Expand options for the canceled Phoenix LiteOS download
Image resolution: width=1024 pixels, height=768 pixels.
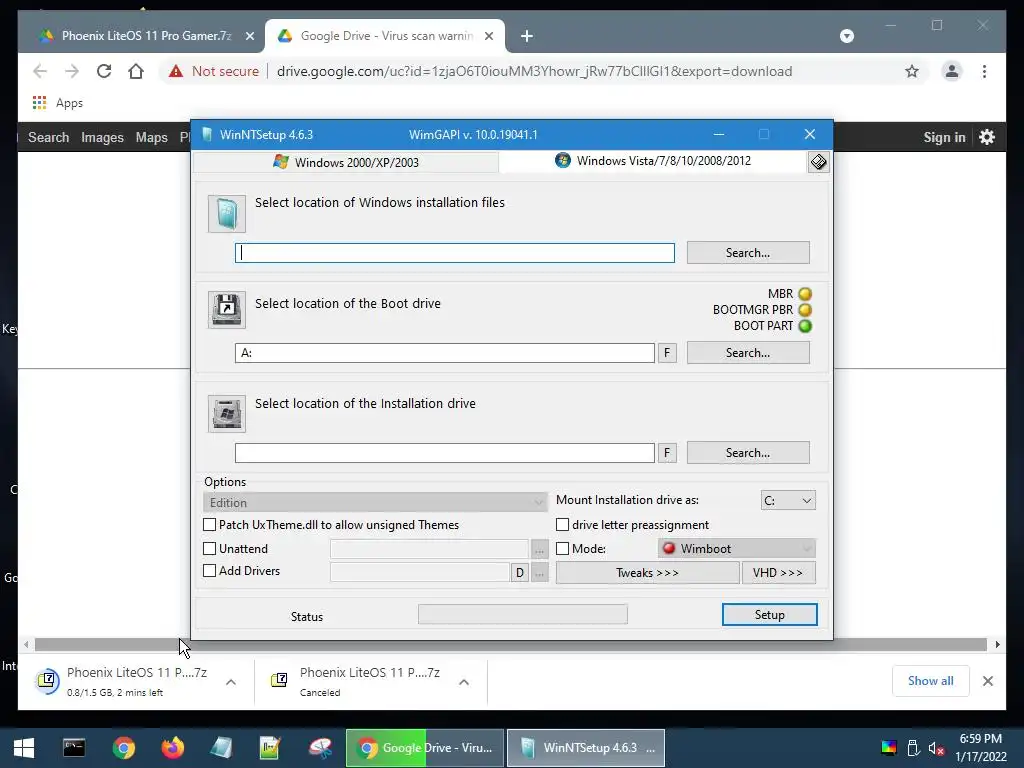(x=464, y=682)
